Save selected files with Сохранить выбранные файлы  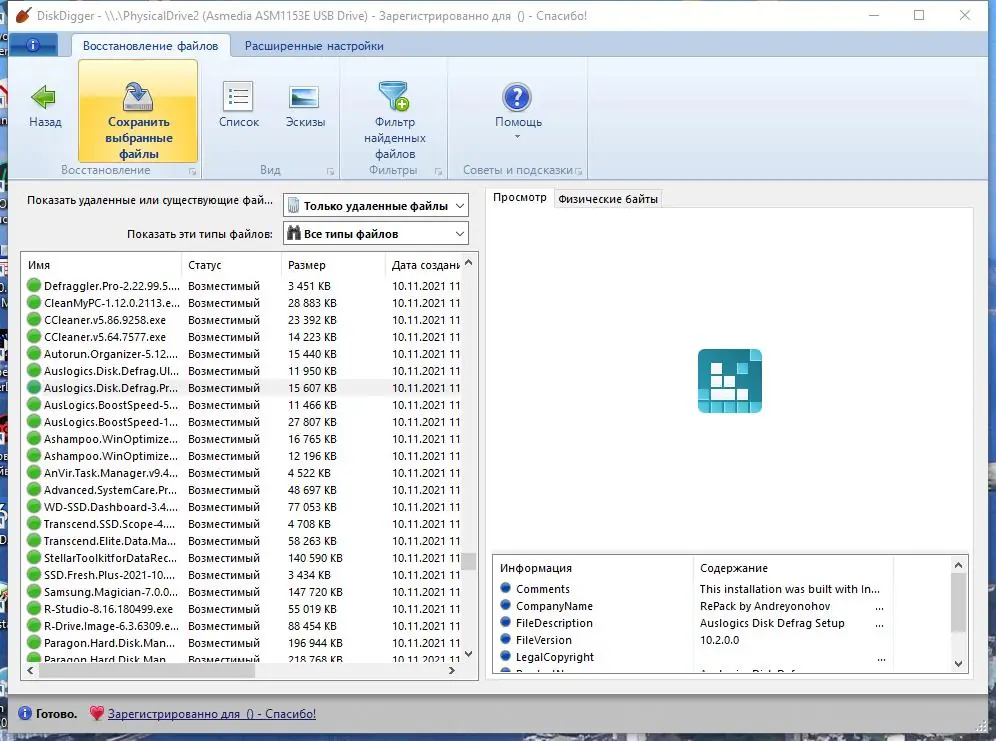[x=138, y=111]
